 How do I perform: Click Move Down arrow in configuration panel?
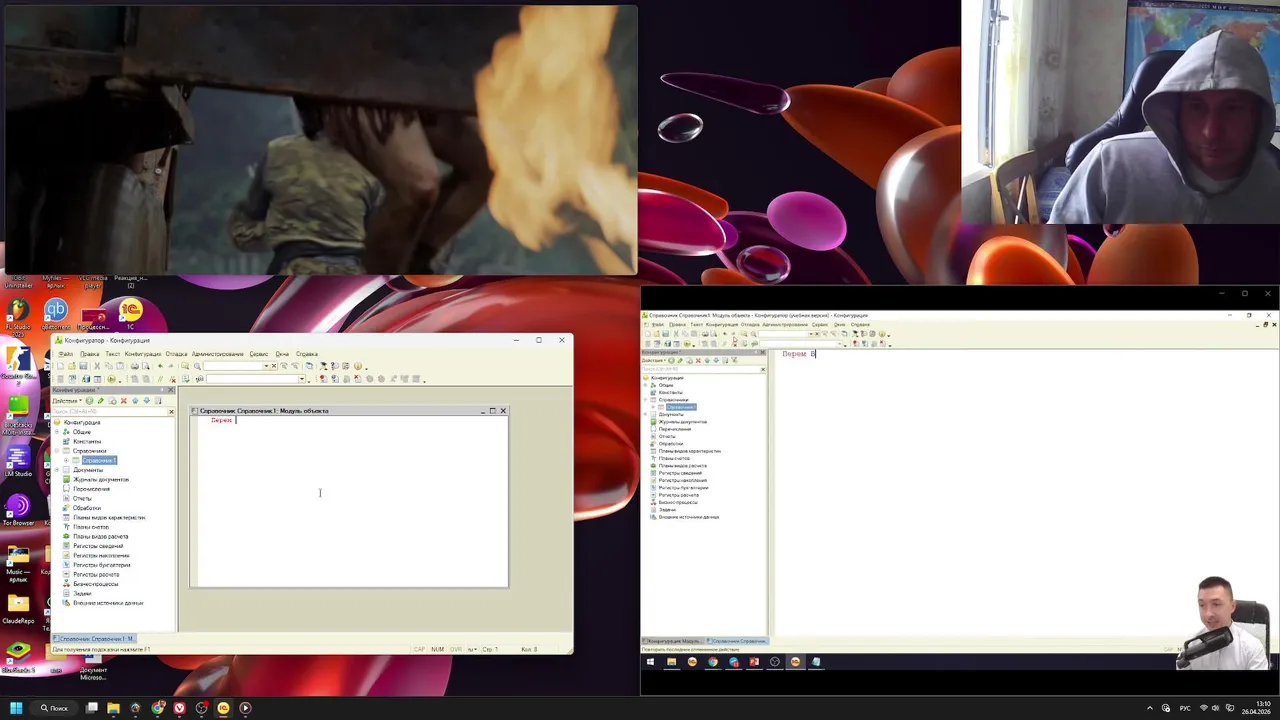147,401
